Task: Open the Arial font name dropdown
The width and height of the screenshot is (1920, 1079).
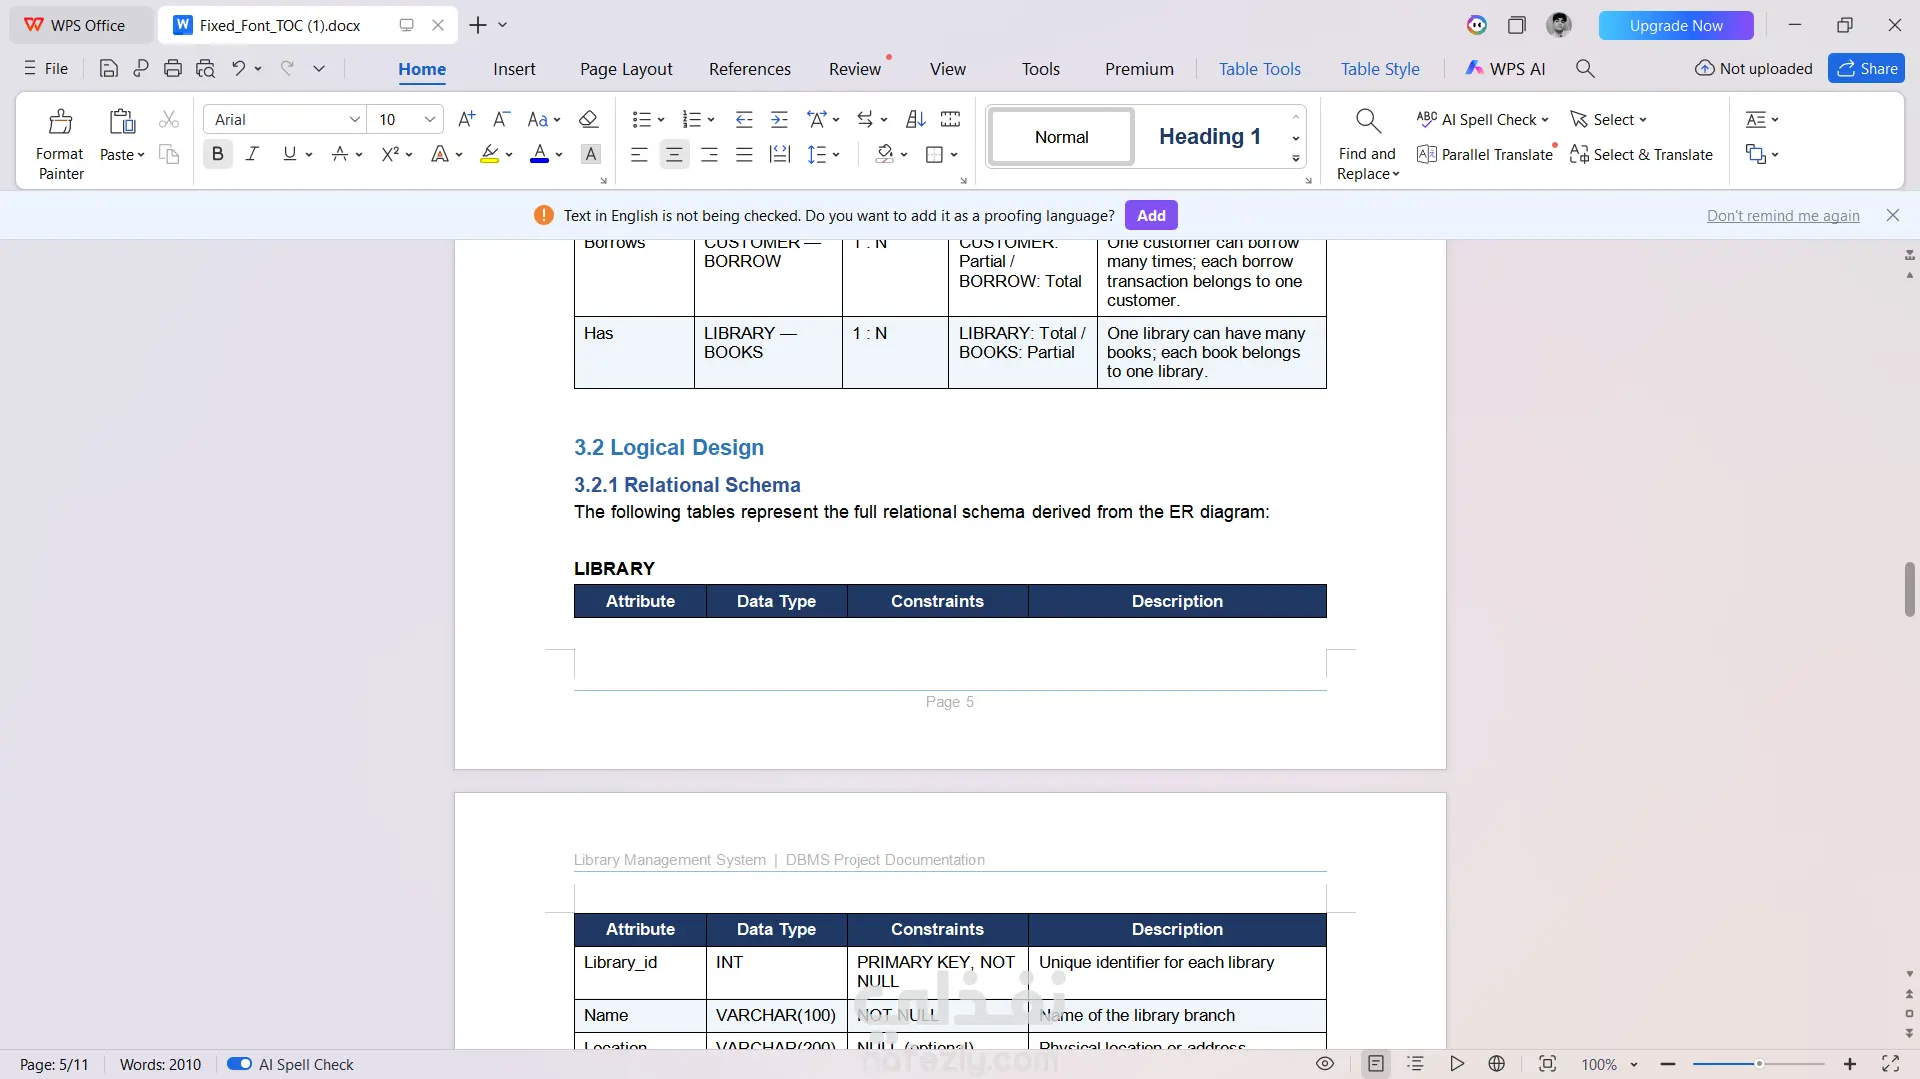Action: (354, 119)
